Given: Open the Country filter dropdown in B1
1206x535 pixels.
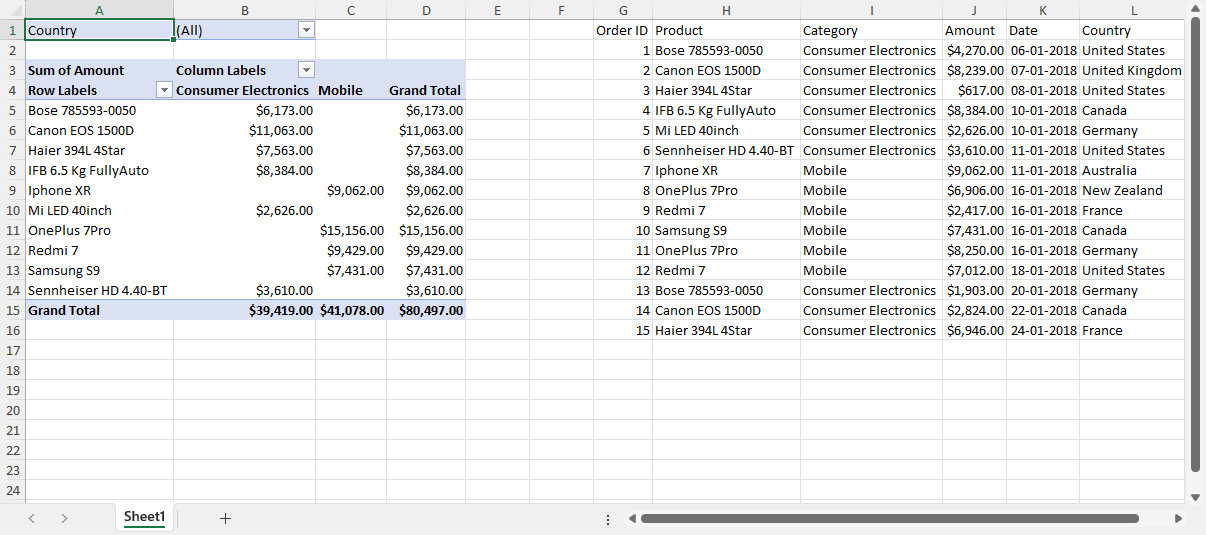Looking at the screenshot, I should pyautogui.click(x=306, y=30).
